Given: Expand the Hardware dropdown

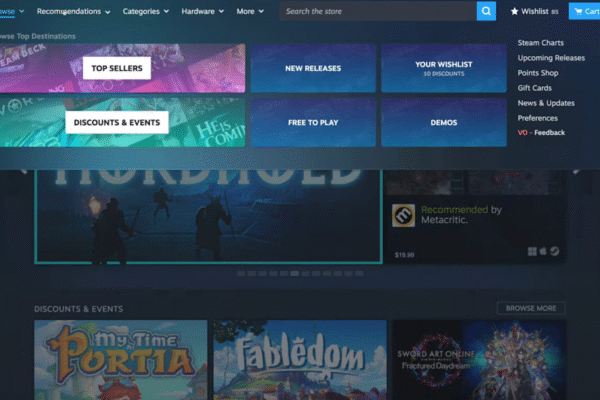Looking at the screenshot, I should [202, 12].
